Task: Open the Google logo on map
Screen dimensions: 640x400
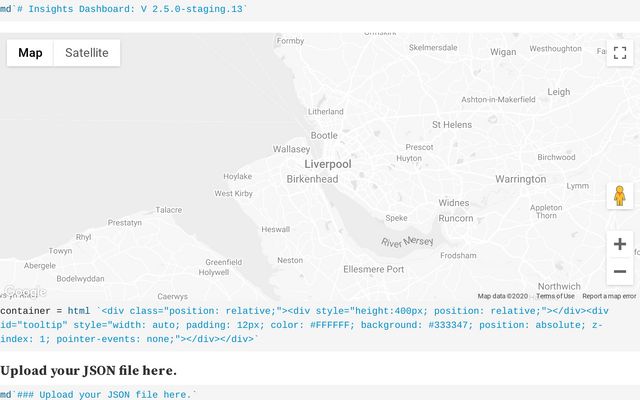Action: click(24, 291)
